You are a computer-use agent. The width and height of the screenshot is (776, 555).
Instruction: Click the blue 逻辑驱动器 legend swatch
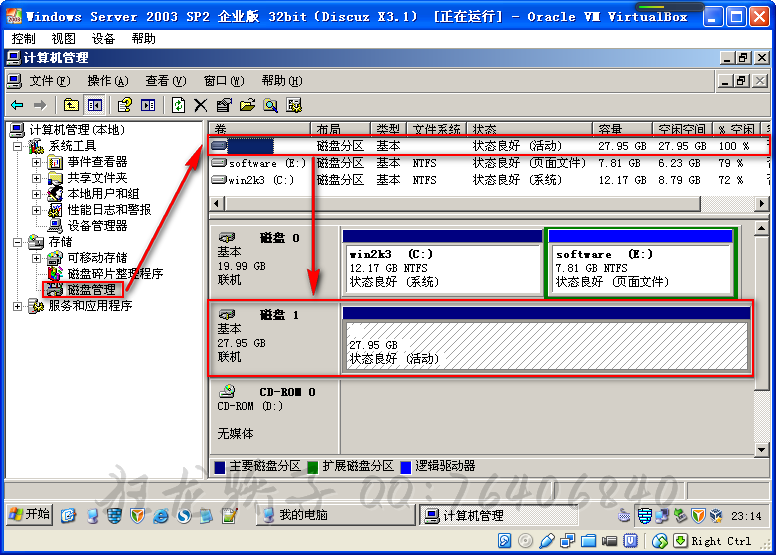click(405, 467)
